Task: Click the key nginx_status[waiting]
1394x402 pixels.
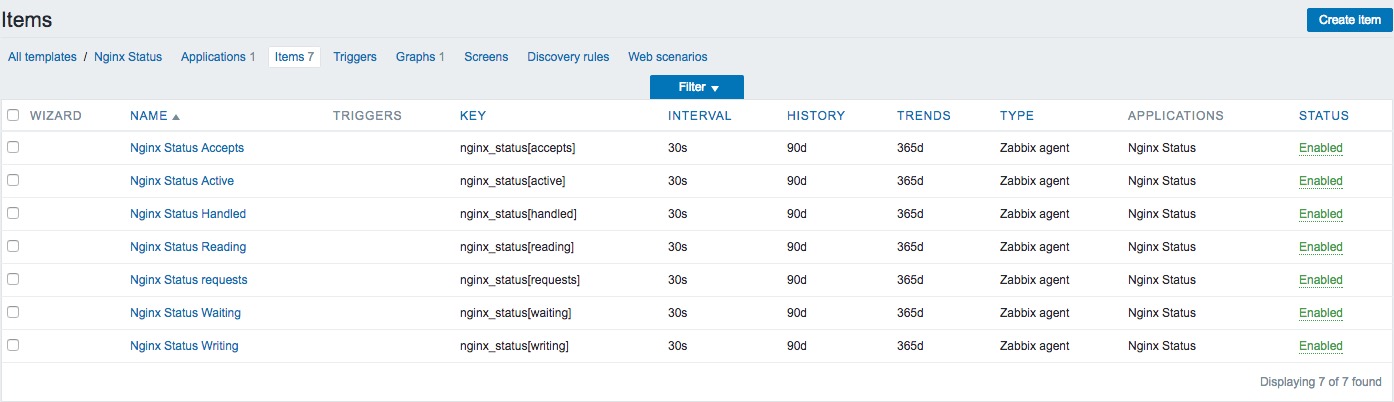Action: pos(516,313)
